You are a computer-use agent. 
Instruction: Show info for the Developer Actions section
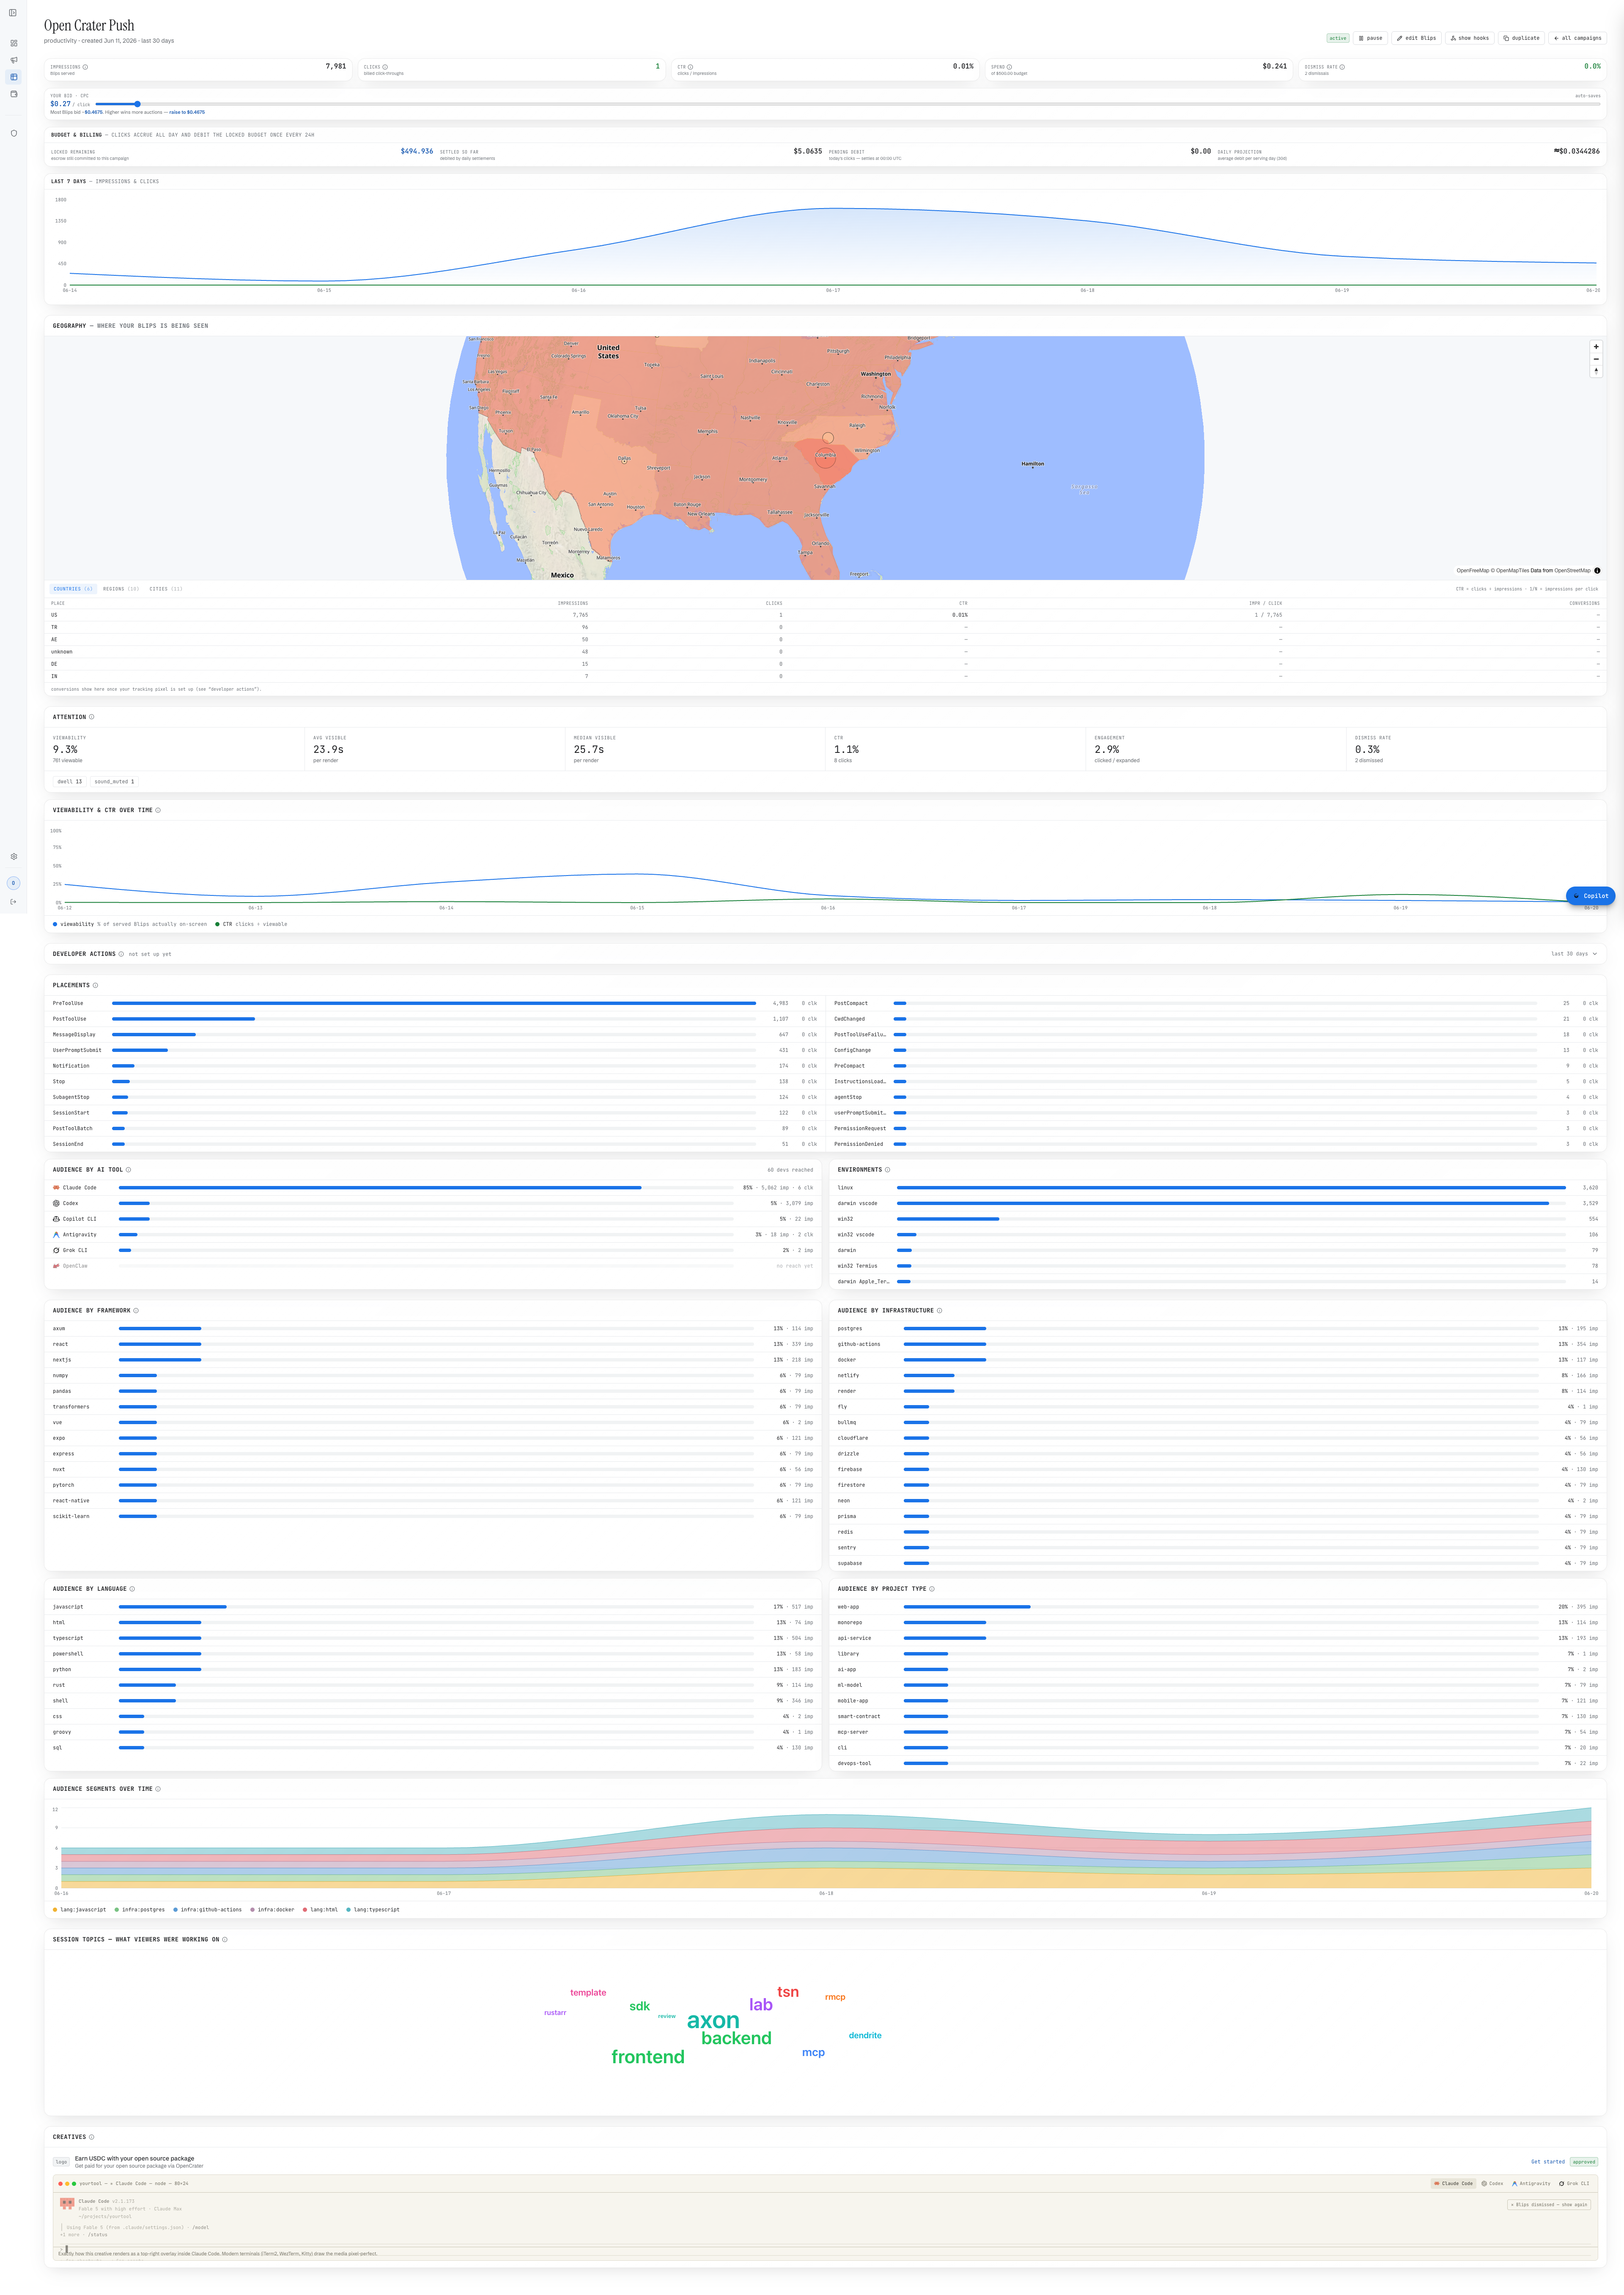coord(121,954)
